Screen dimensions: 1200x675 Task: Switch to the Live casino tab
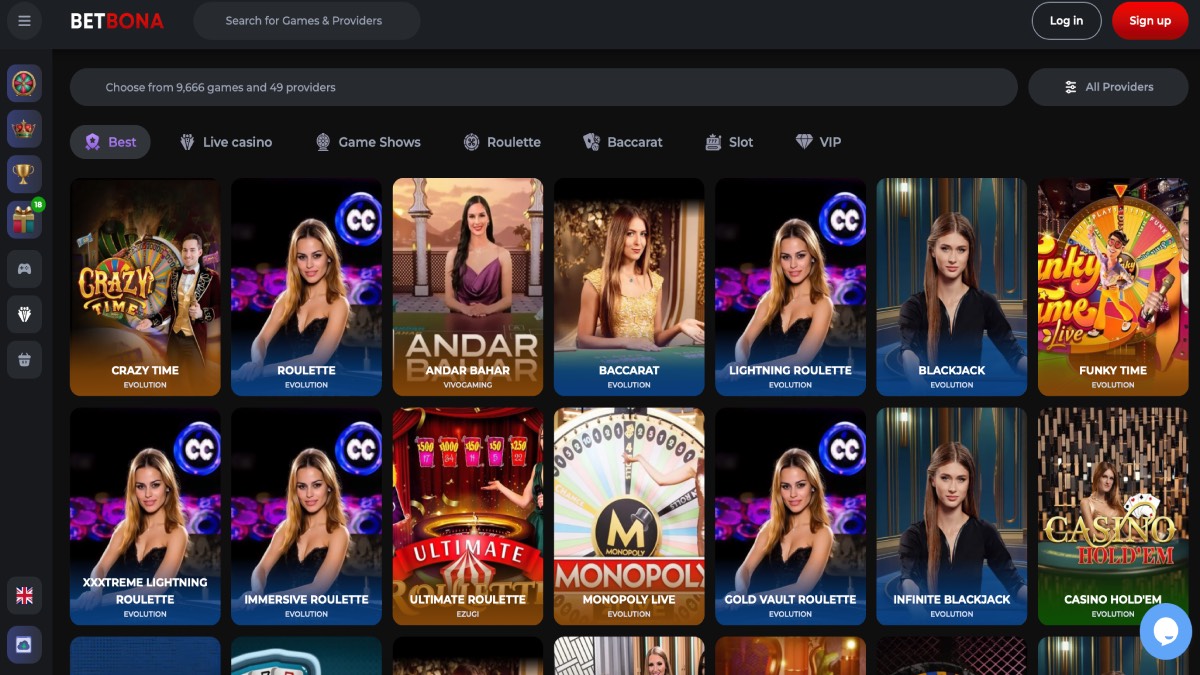pyautogui.click(x=225, y=142)
